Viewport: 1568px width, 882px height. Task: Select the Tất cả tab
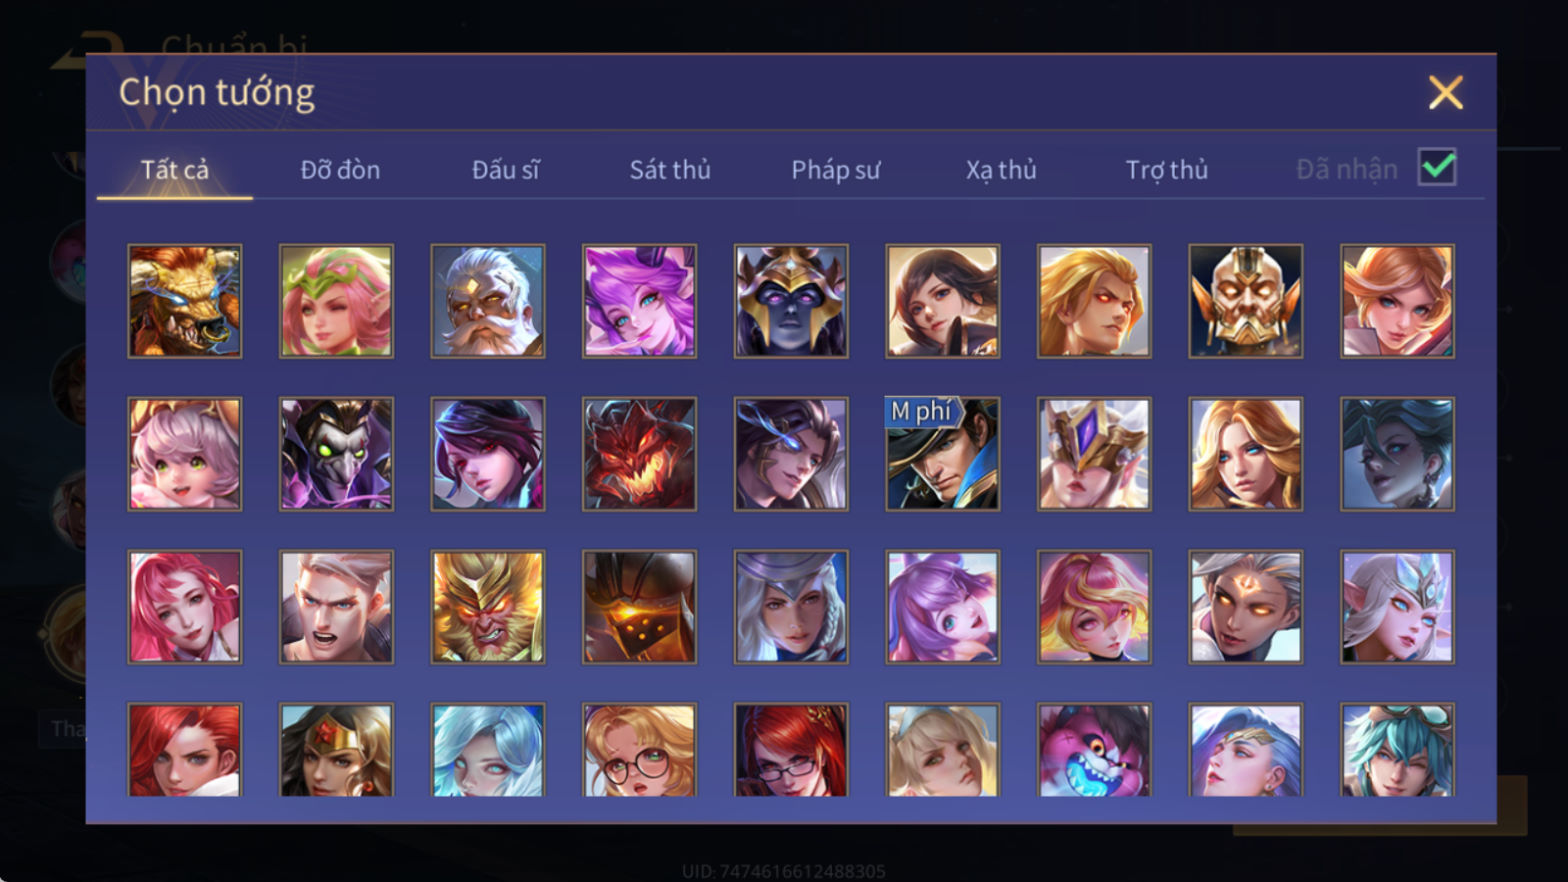click(175, 170)
